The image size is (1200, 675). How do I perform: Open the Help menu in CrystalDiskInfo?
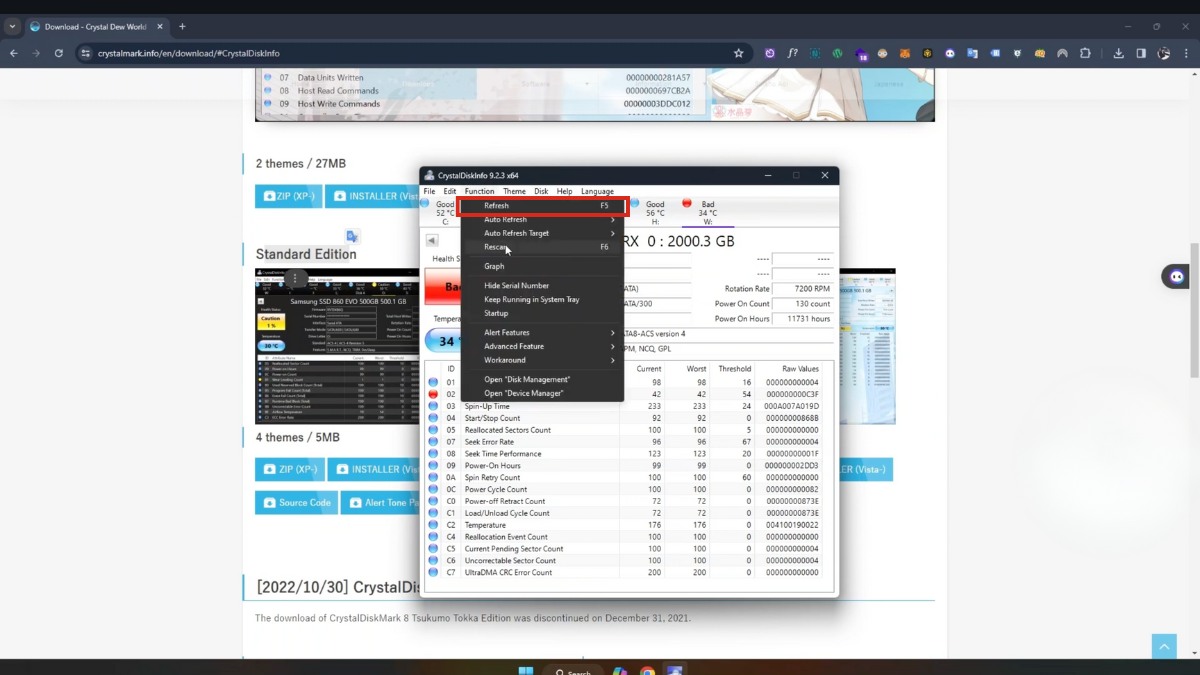coord(565,191)
